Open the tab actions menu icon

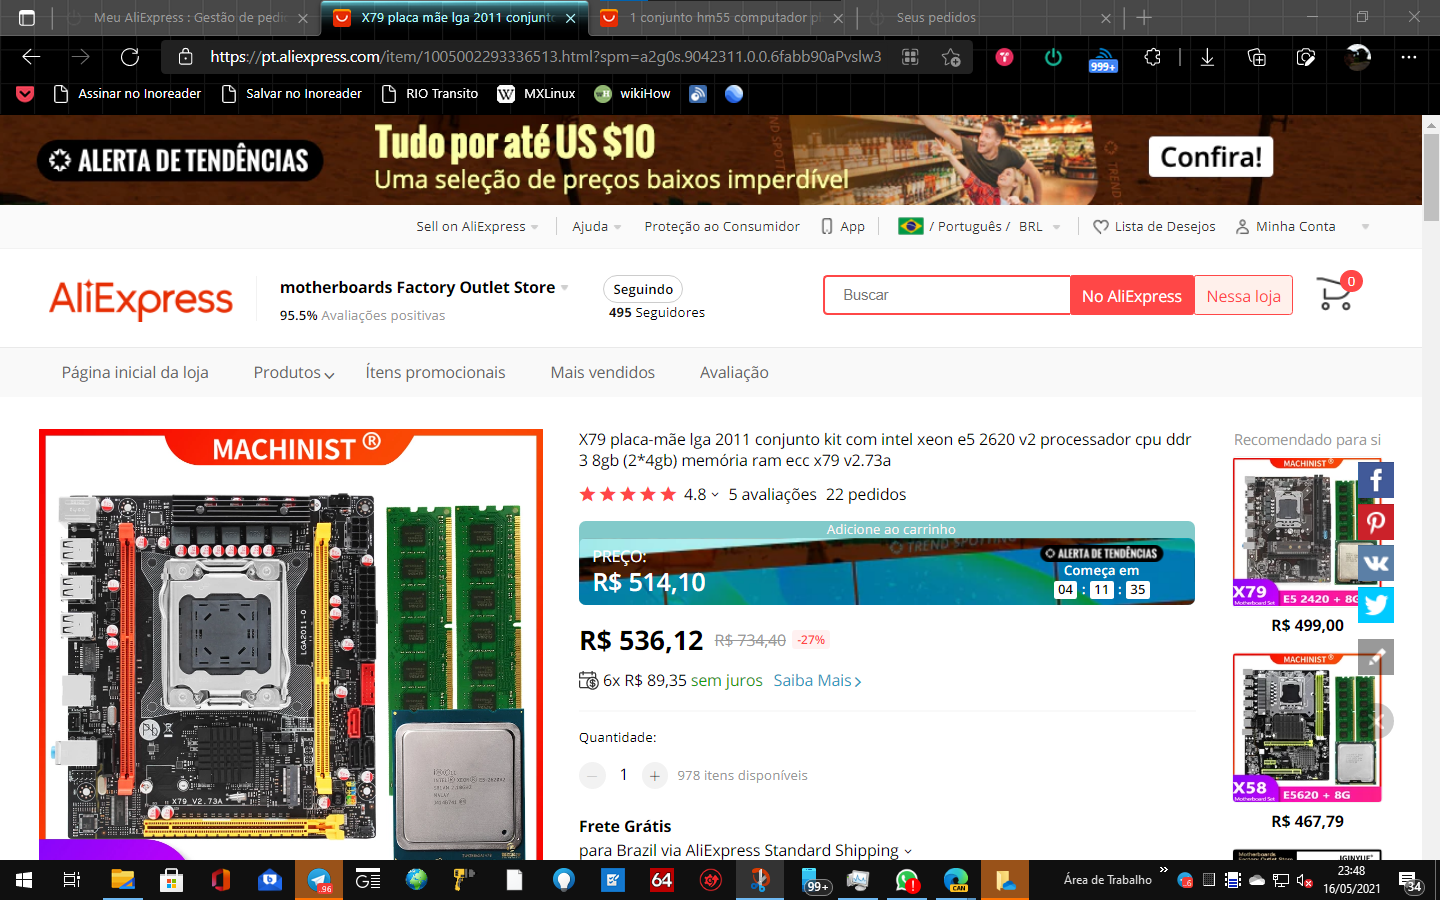coord(27,17)
